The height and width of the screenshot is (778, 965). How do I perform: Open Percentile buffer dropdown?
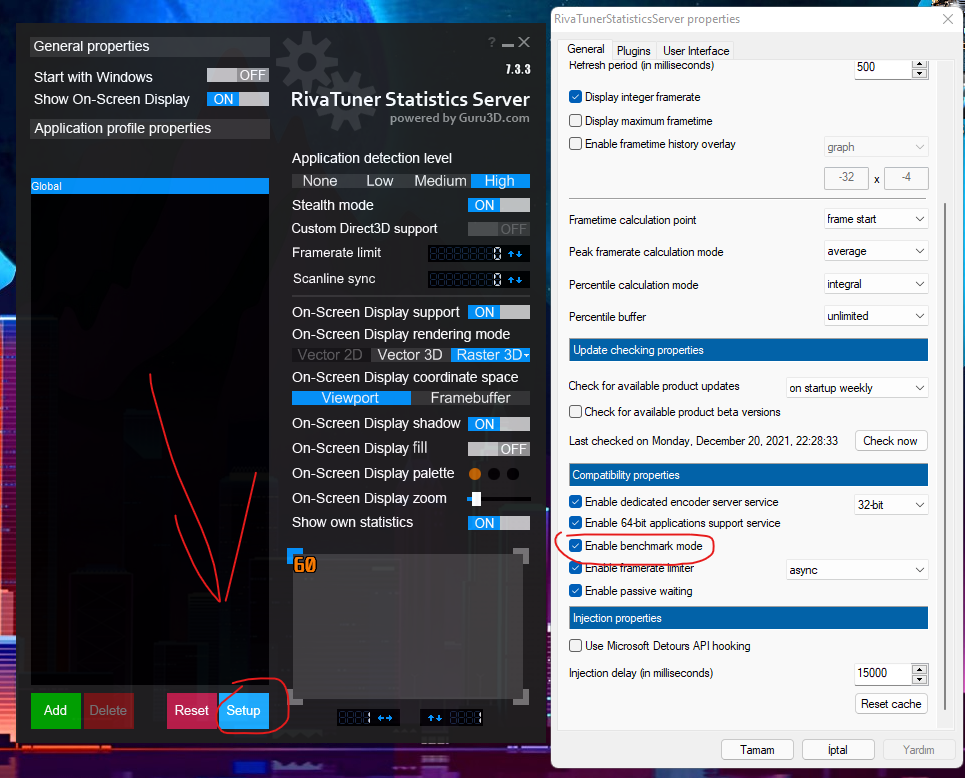click(x=876, y=316)
